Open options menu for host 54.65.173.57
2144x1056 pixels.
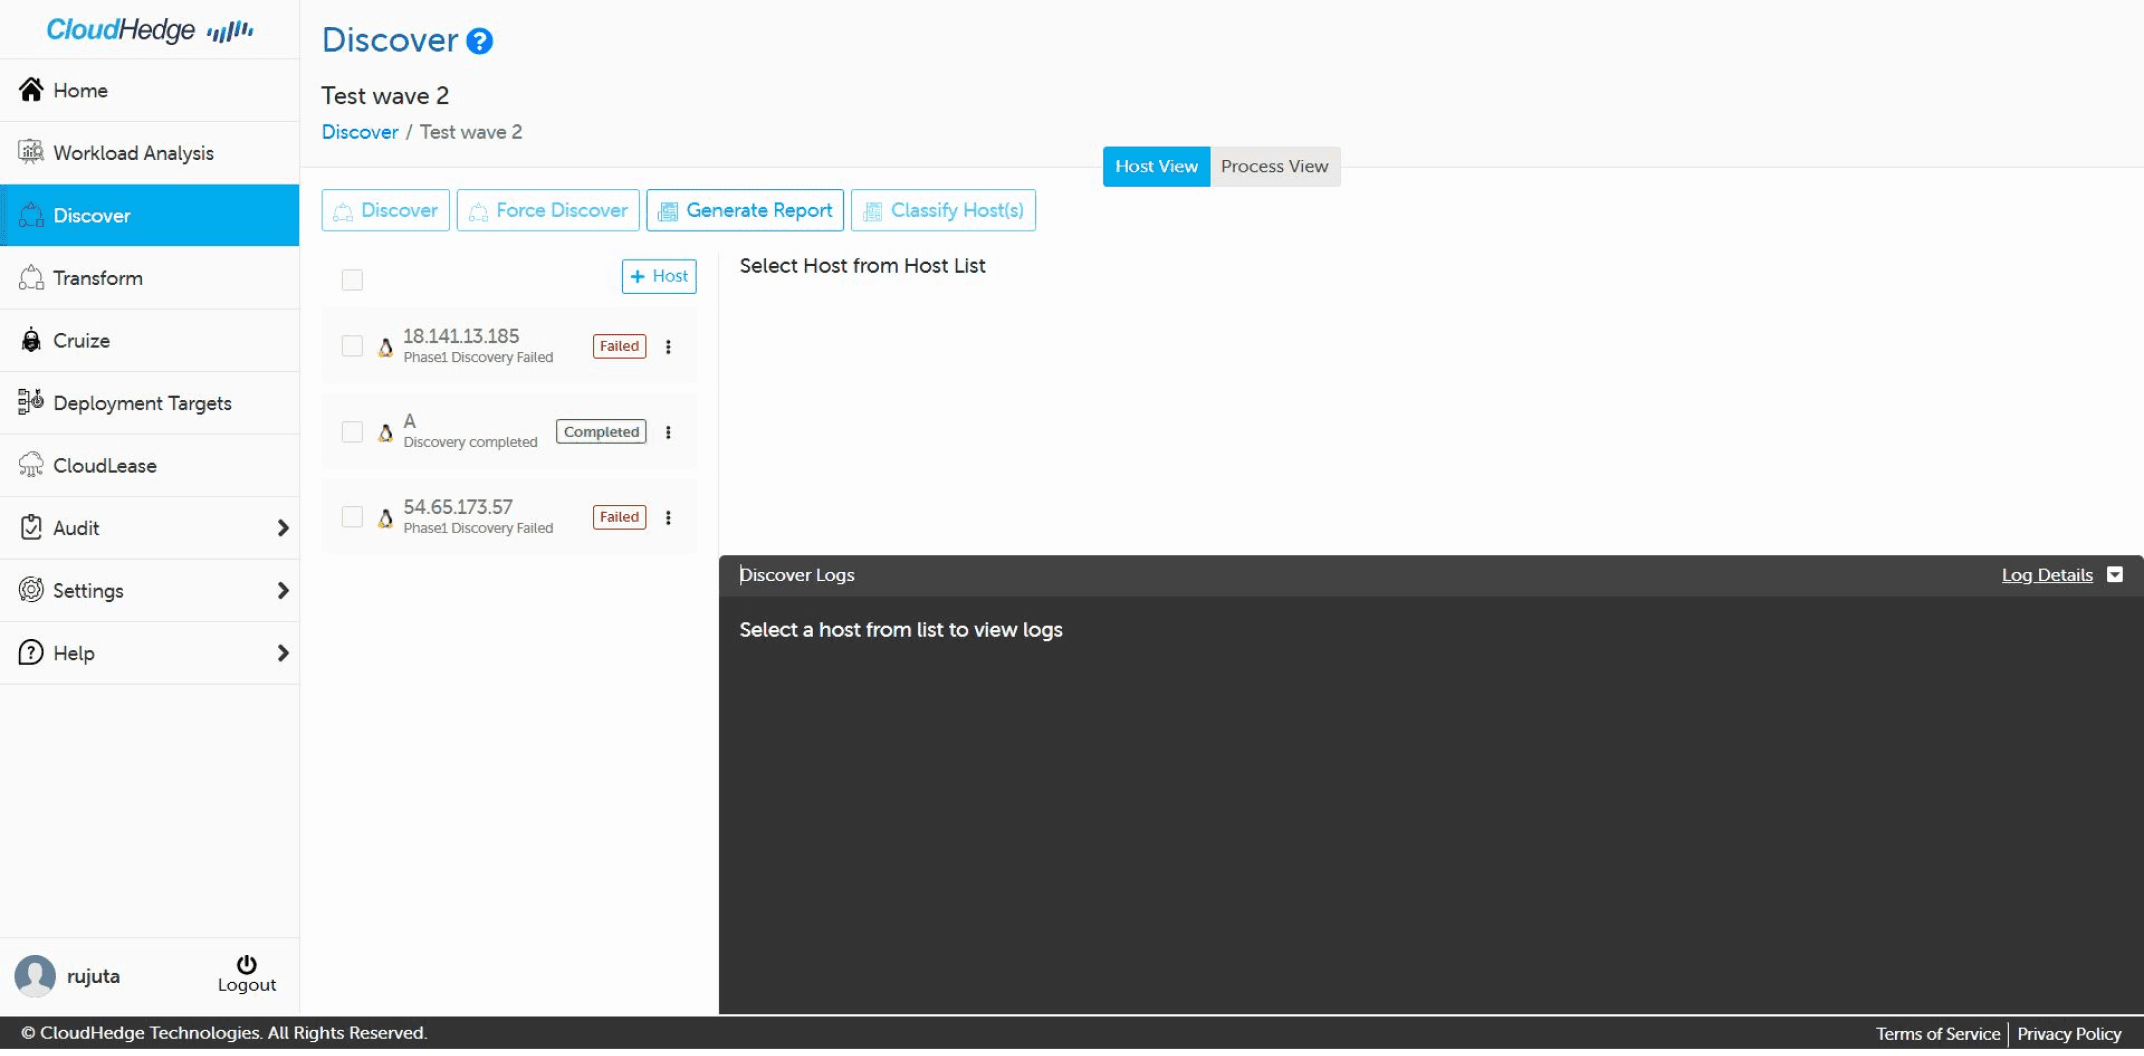pos(668,517)
